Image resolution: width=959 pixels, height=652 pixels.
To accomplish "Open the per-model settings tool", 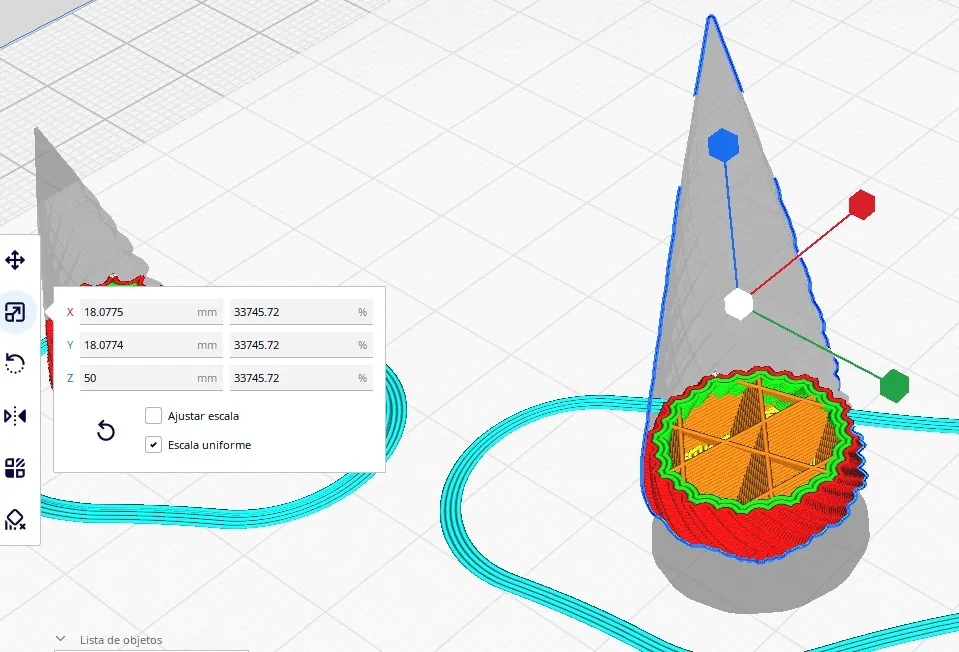I will 15,468.
